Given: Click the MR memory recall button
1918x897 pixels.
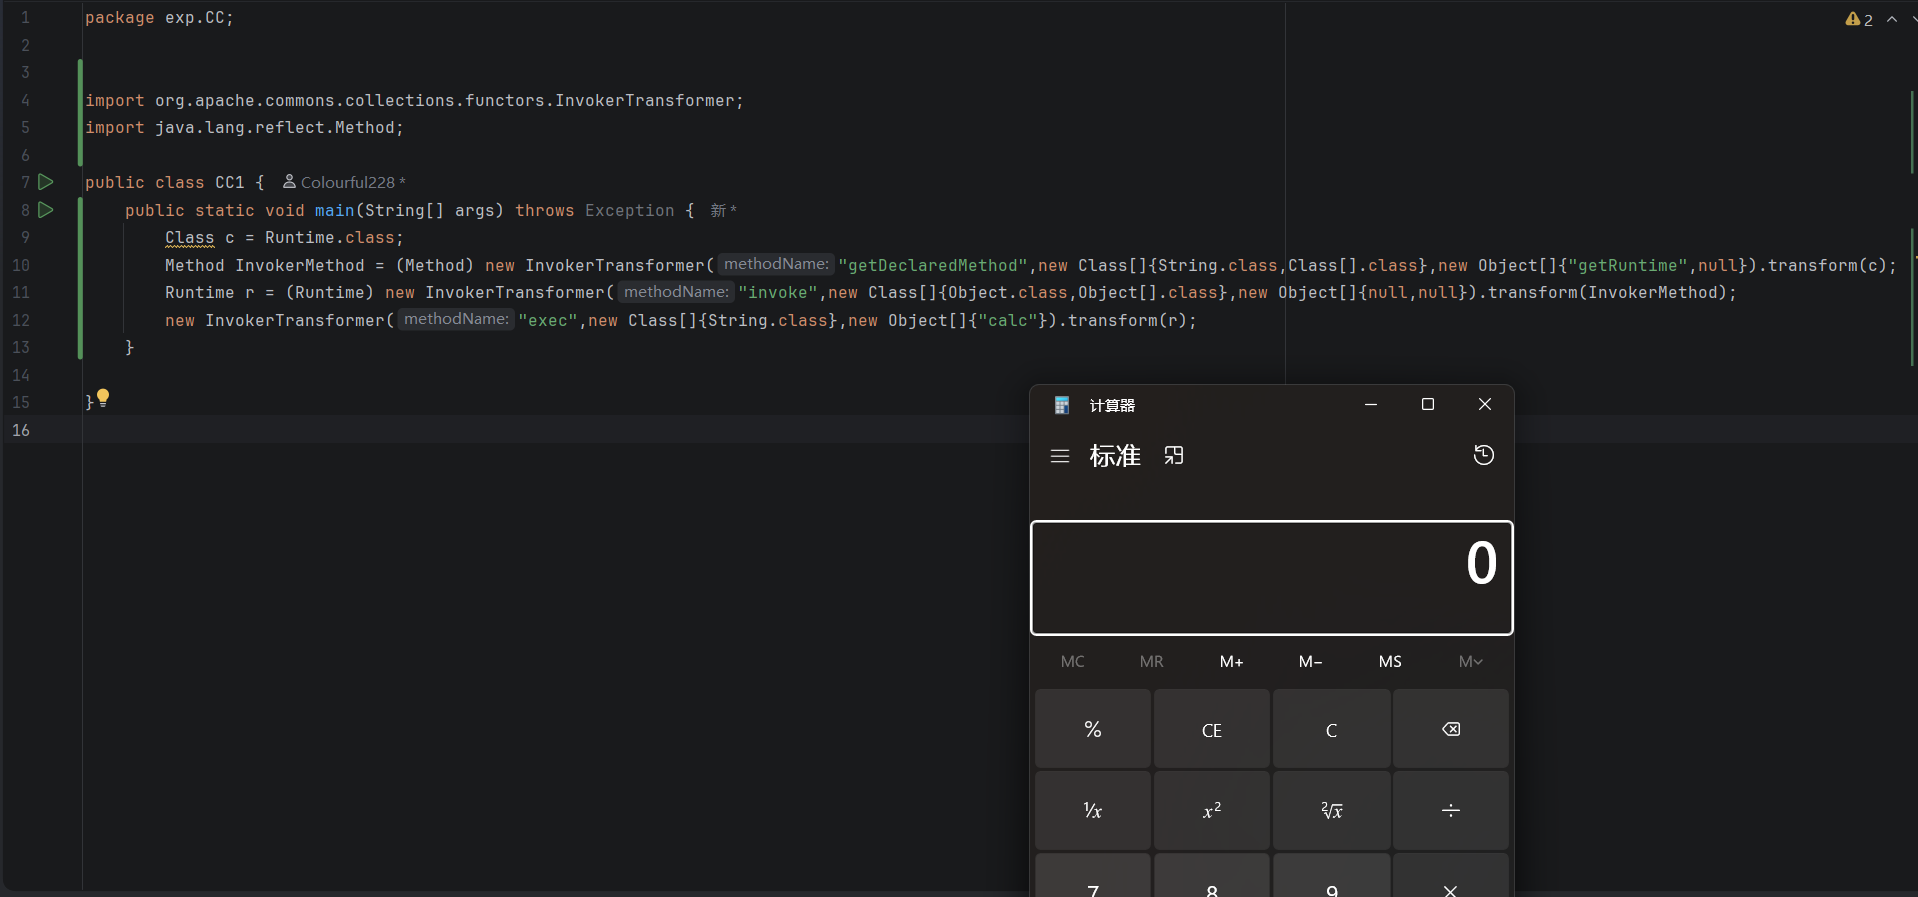Looking at the screenshot, I should (1152, 661).
